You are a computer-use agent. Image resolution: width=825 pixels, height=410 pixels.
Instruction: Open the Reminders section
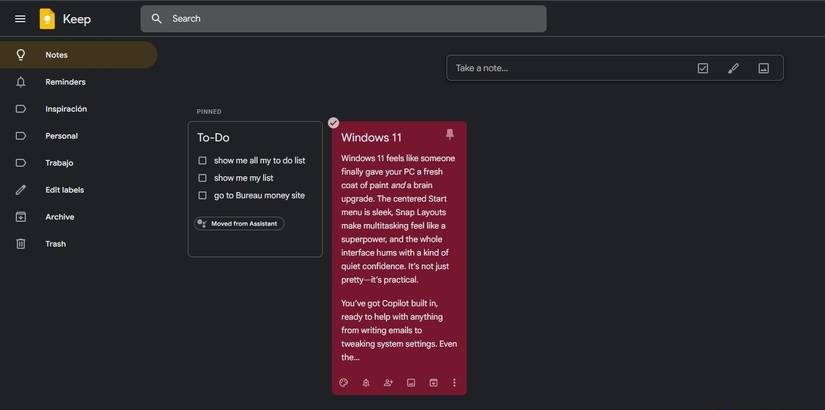click(78, 82)
